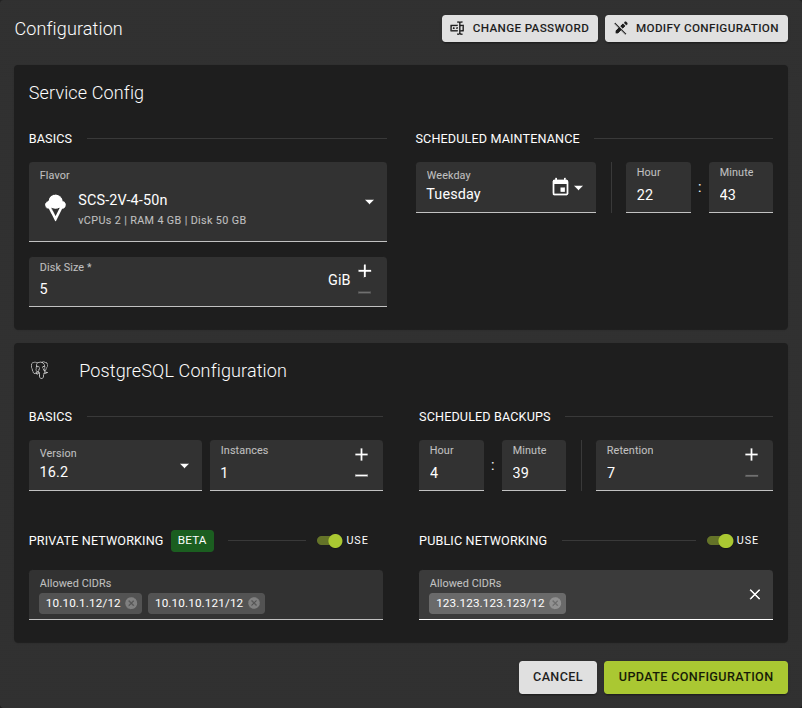Viewport: 802px width, 708px height.
Task: Click Scheduled Backups section label
Action: tap(485, 417)
